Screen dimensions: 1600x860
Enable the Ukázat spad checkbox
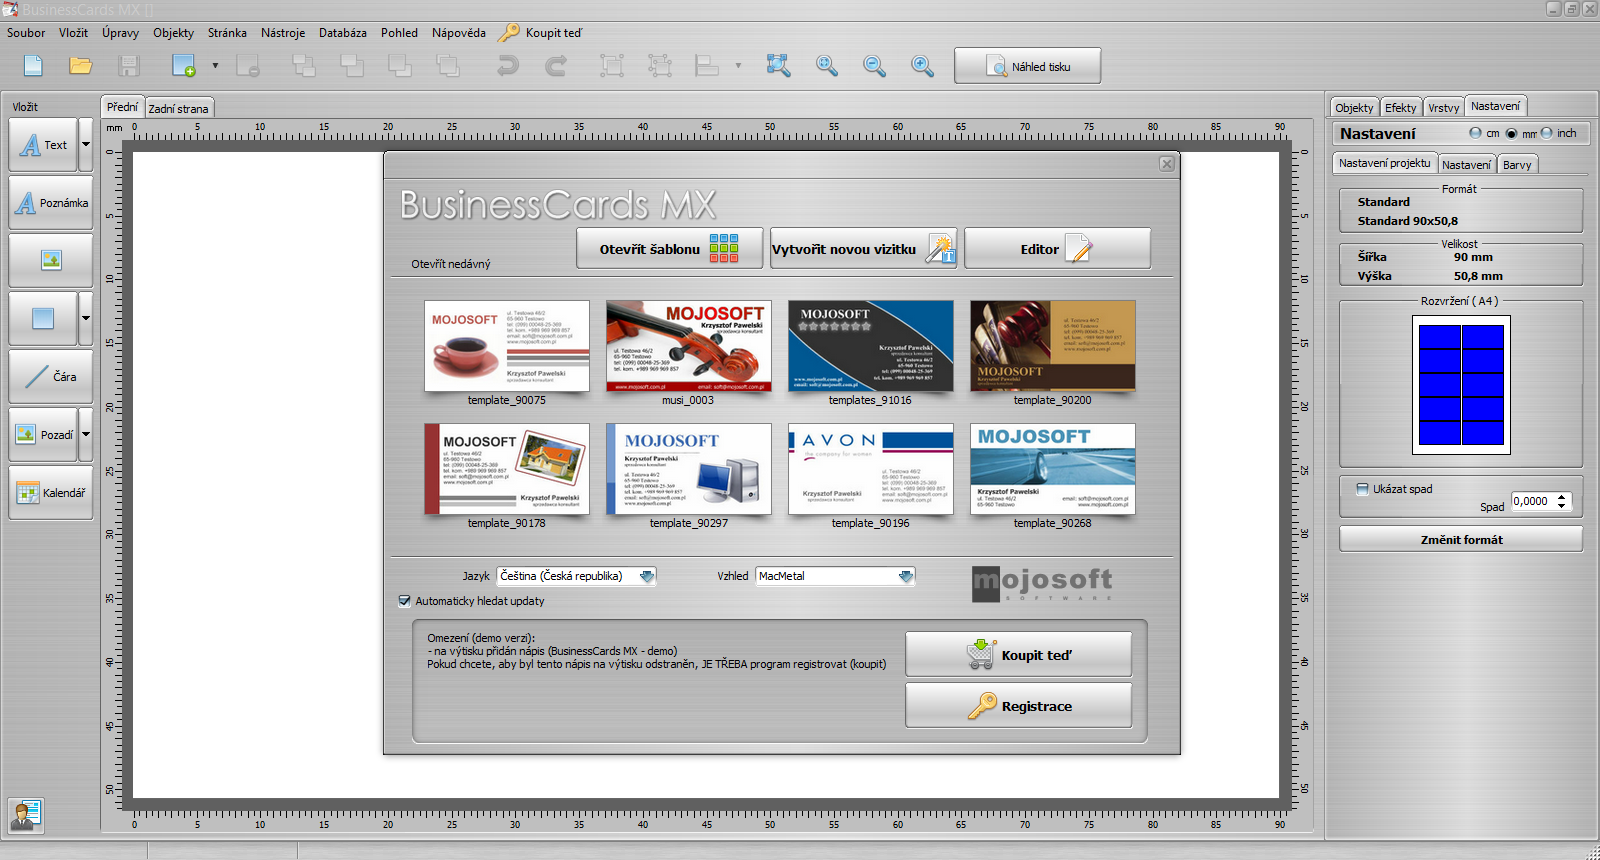click(1362, 489)
